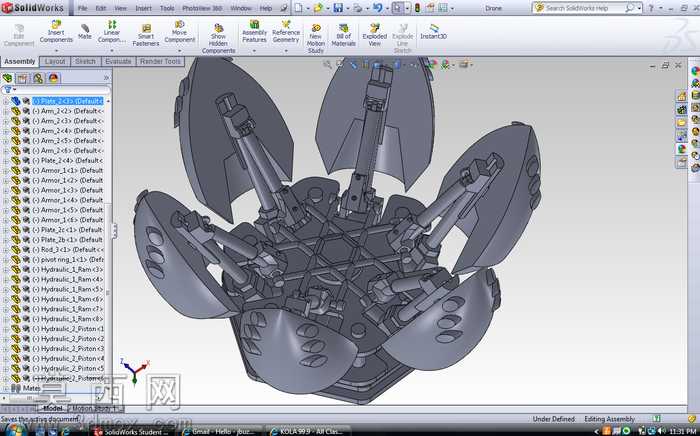Expand the Mates folder node

[x=5, y=388]
